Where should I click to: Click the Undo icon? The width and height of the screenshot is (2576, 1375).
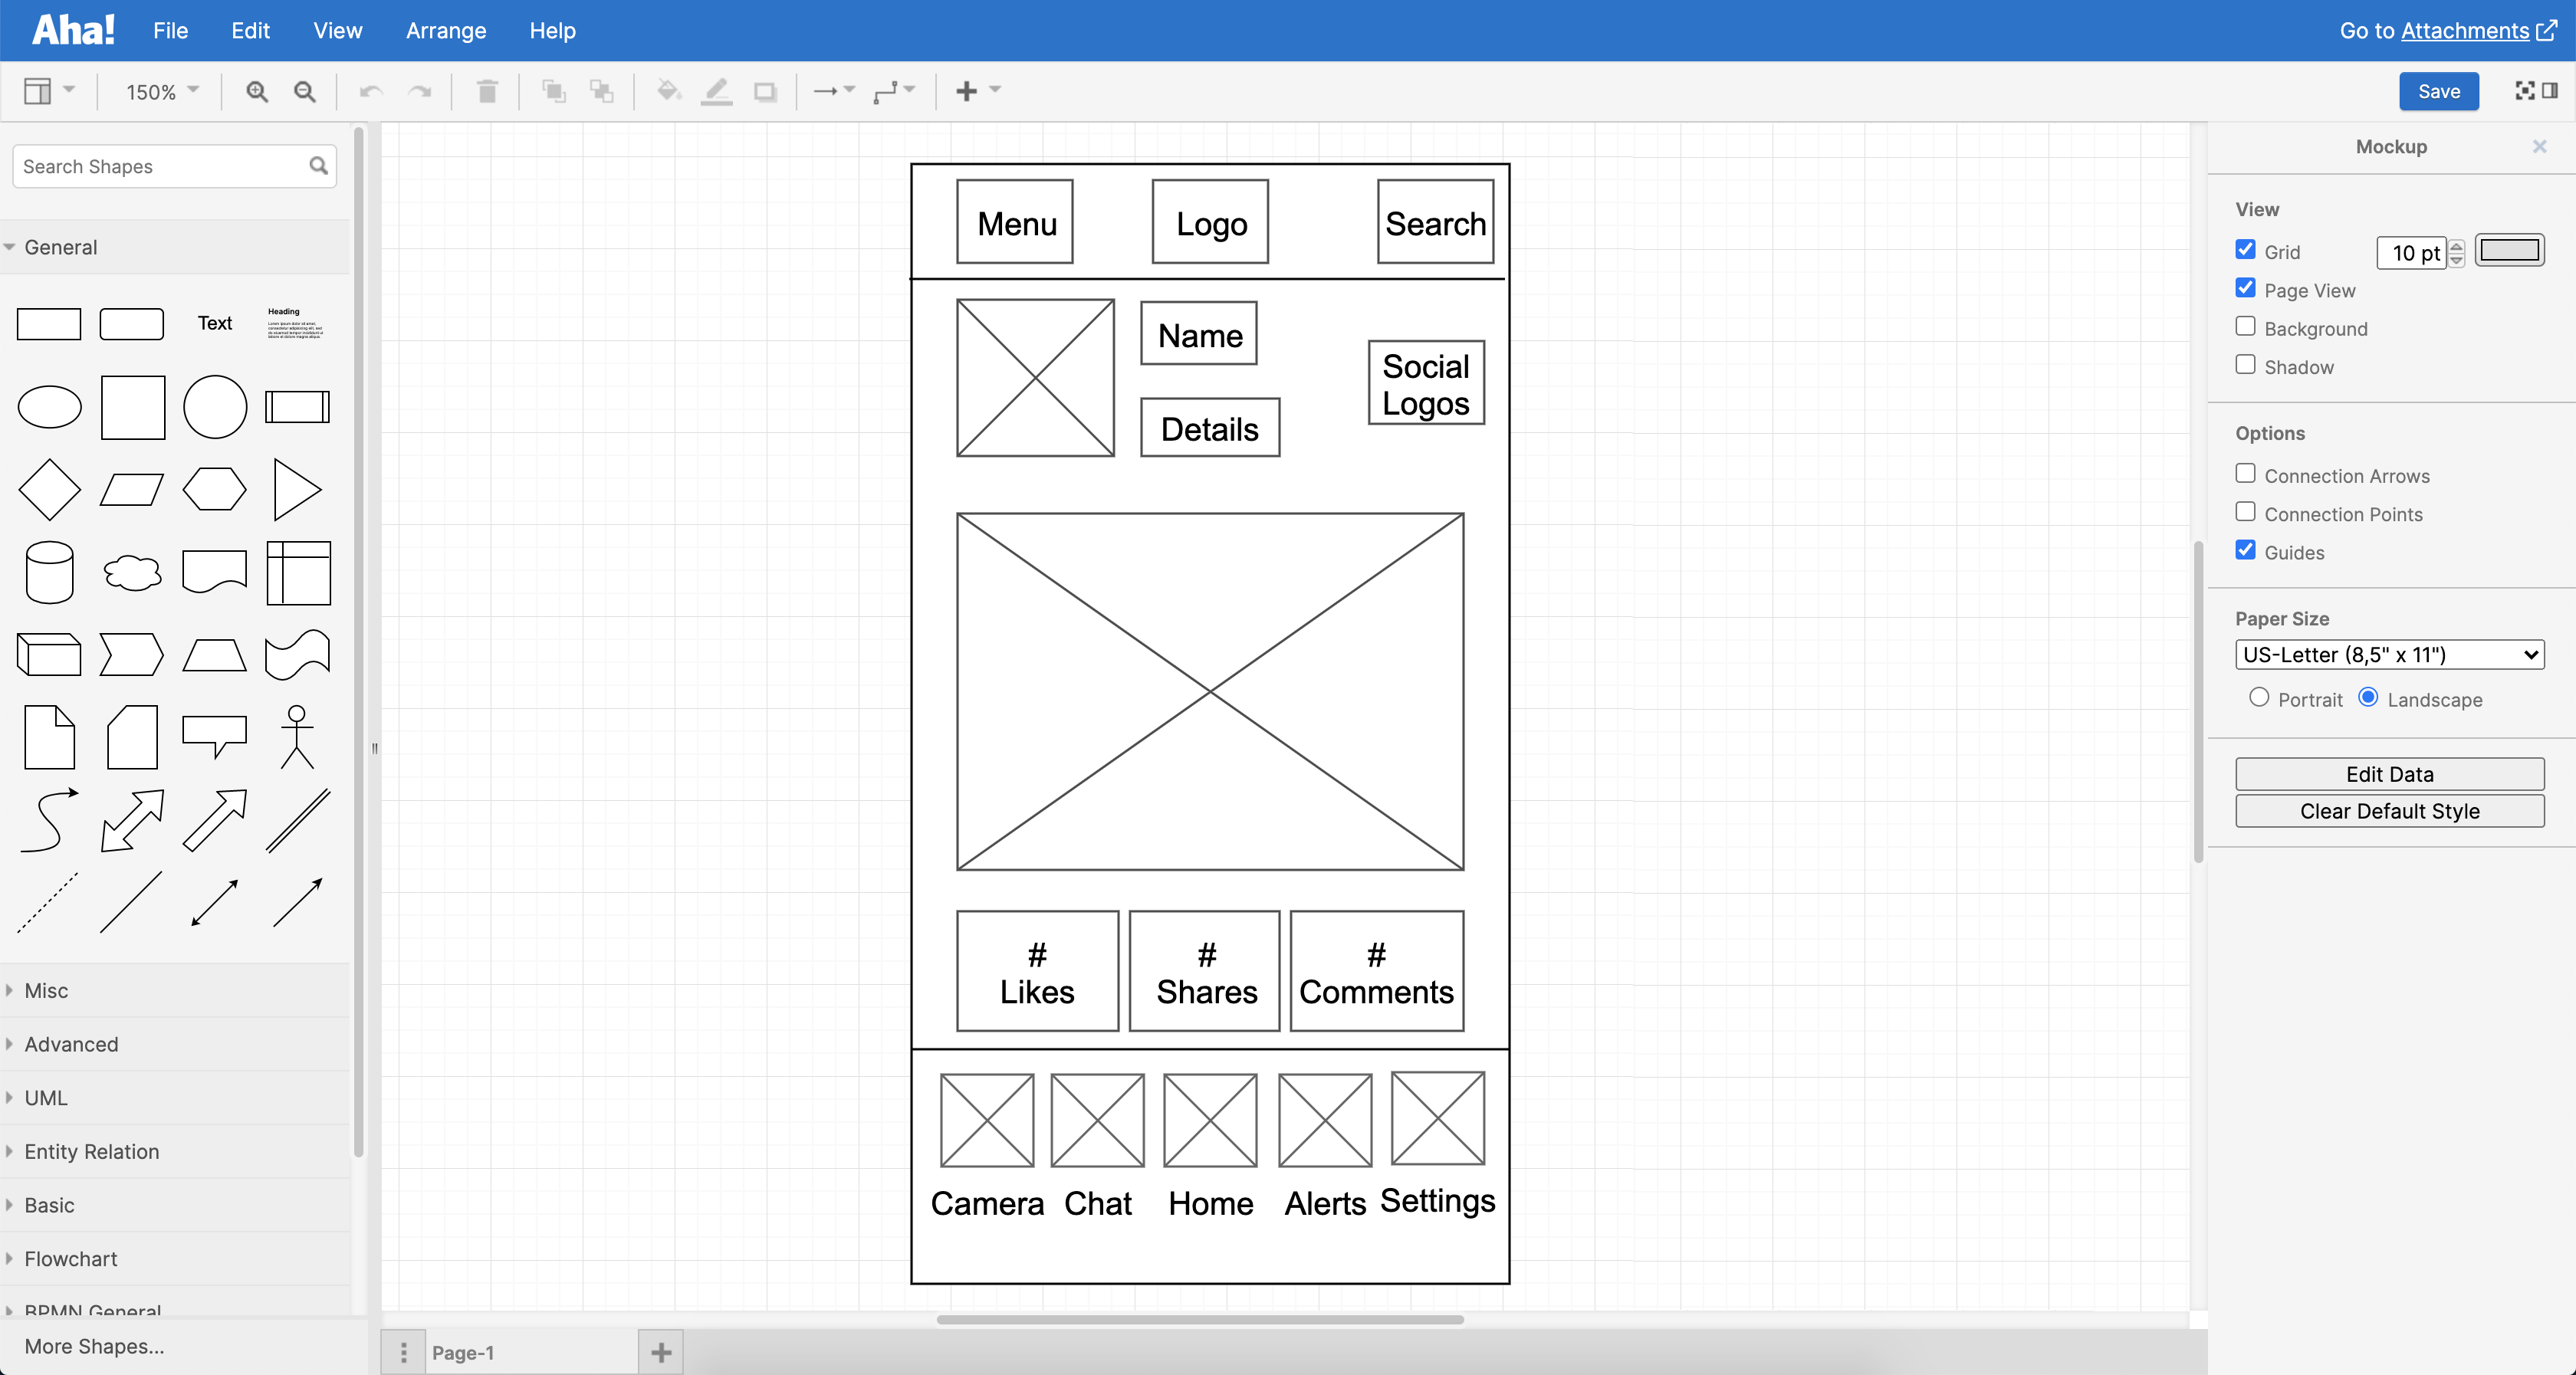pos(370,91)
